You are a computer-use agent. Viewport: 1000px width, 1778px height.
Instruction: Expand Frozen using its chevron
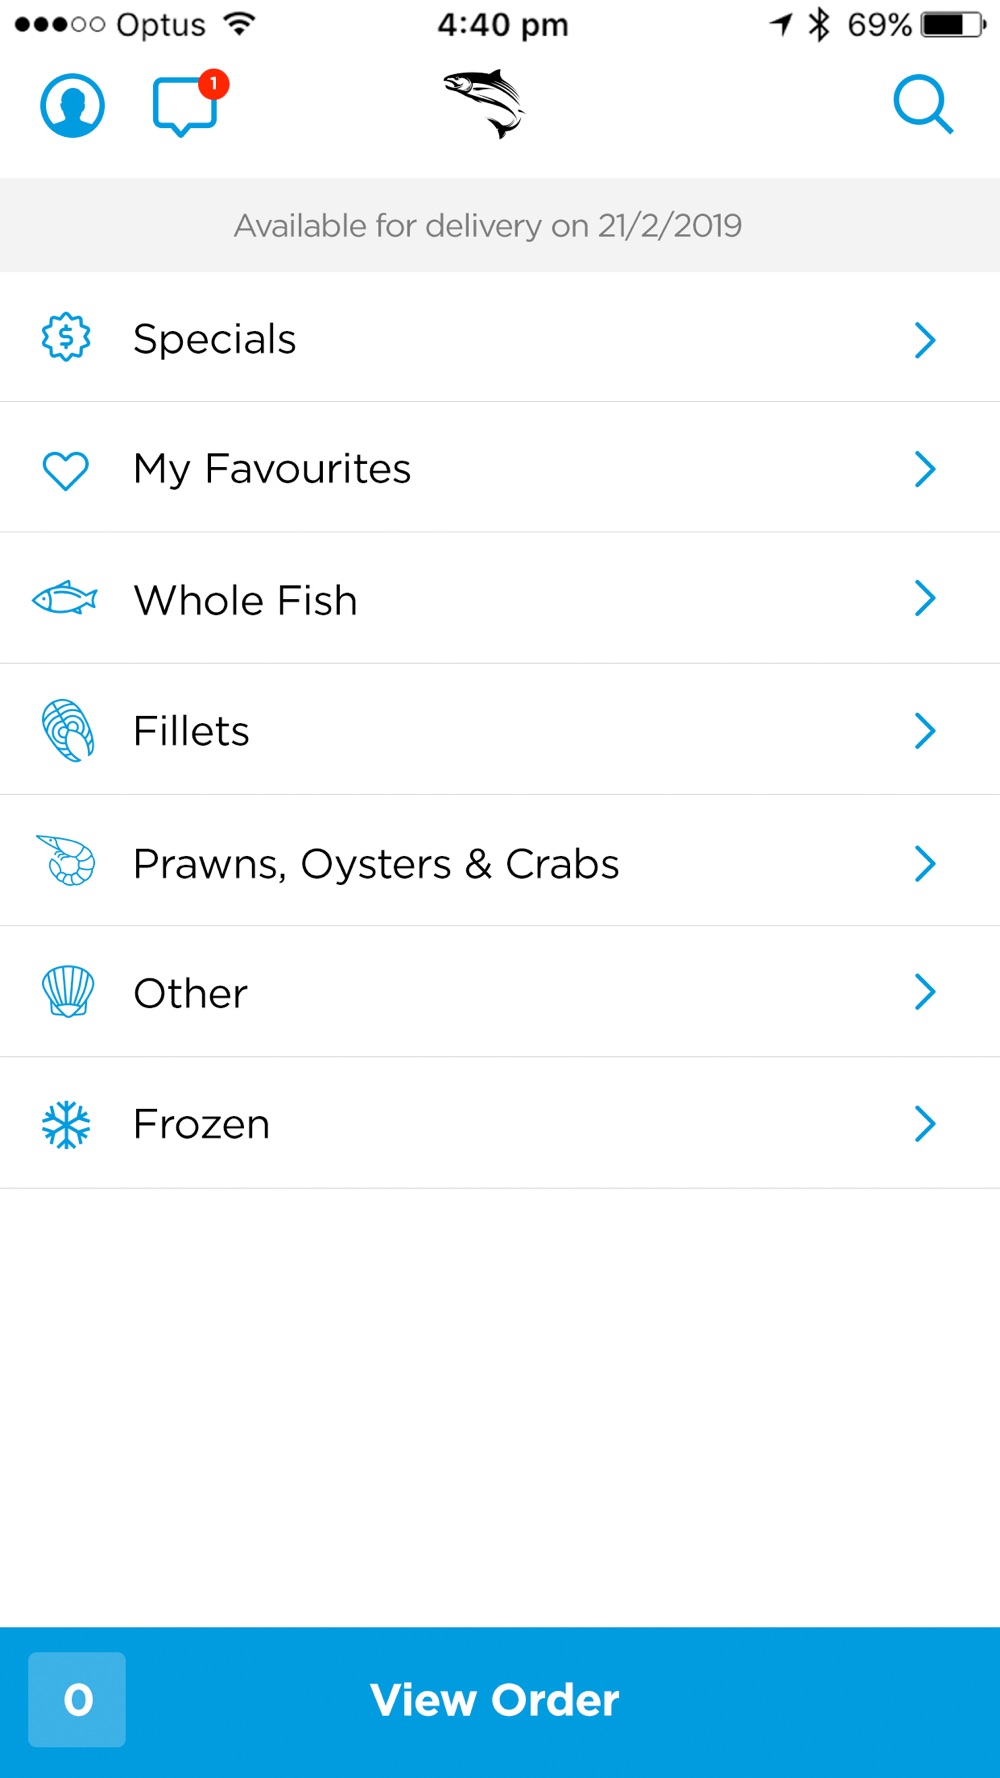click(x=925, y=1124)
